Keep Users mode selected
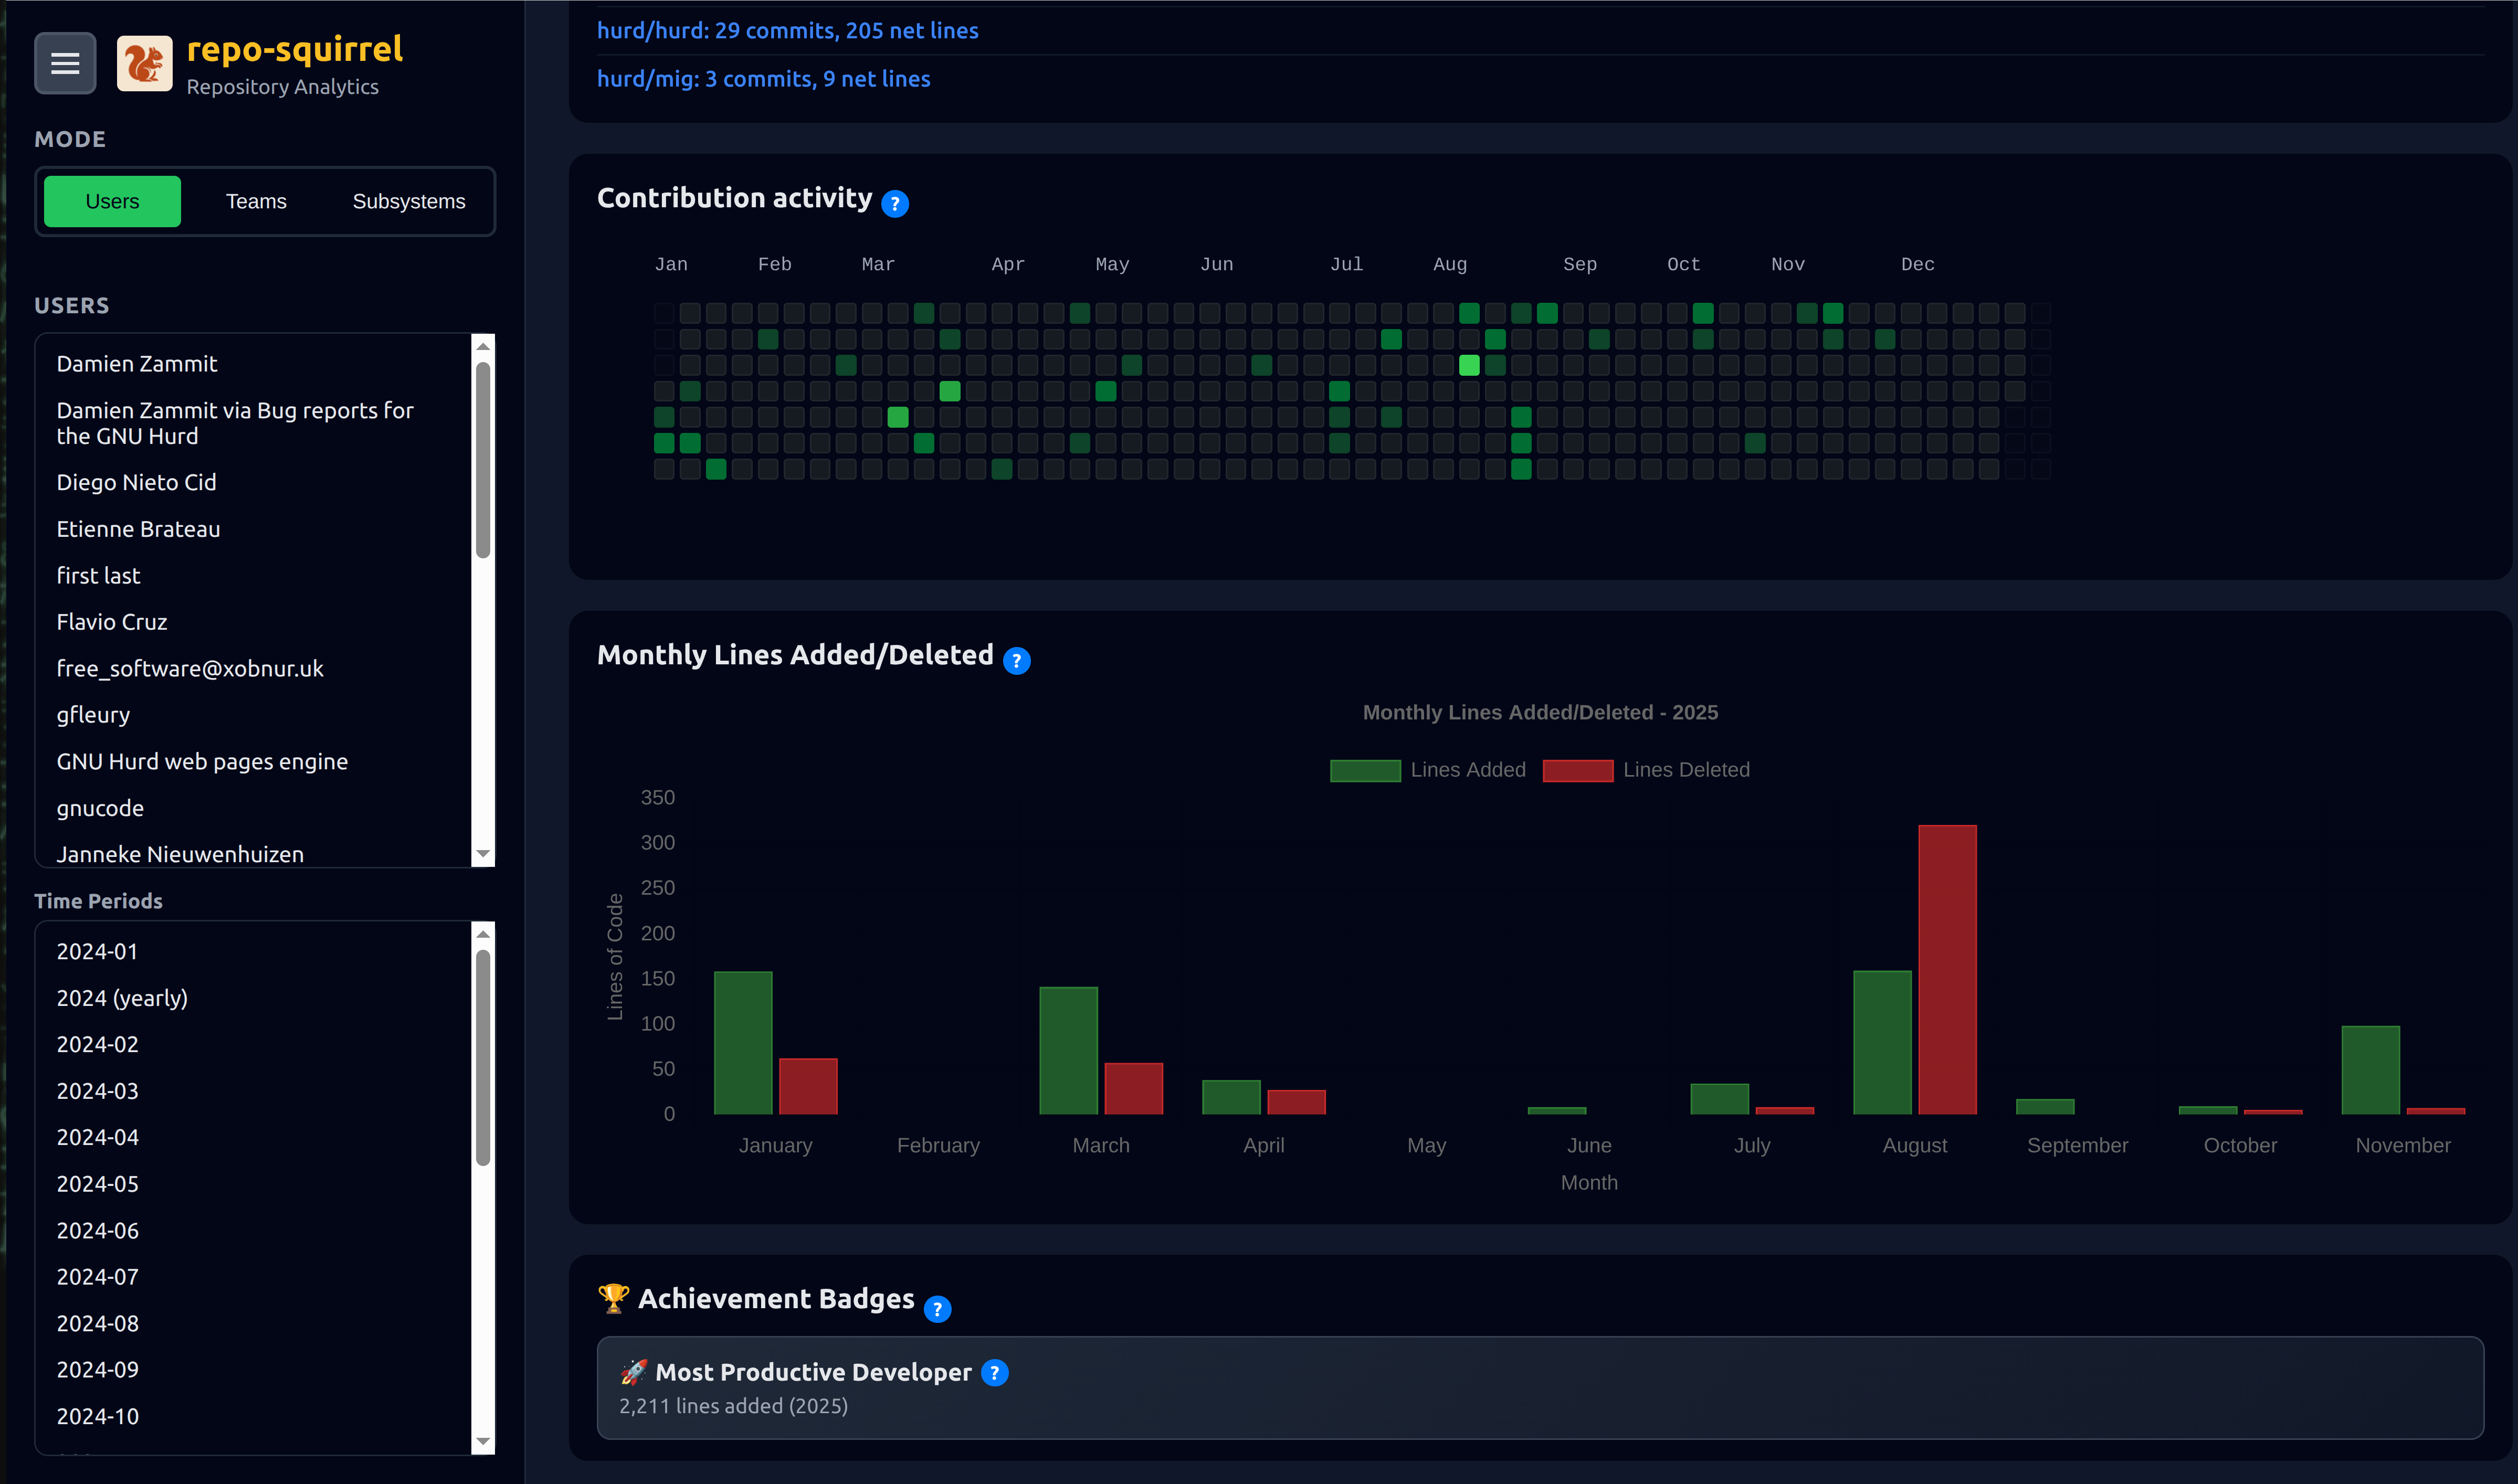The width and height of the screenshot is (2518, 1484). click(x=111, y=201)
